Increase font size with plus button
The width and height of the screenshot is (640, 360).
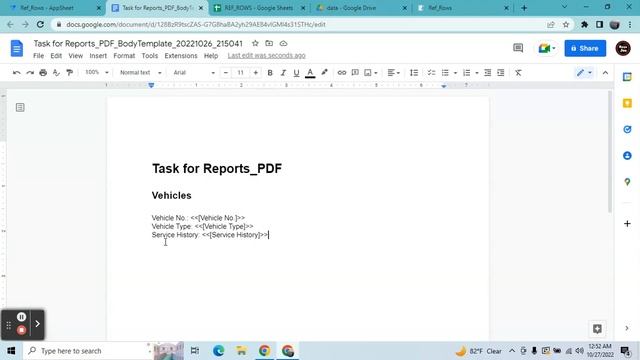pyautogui.click(x=256, y=73)
